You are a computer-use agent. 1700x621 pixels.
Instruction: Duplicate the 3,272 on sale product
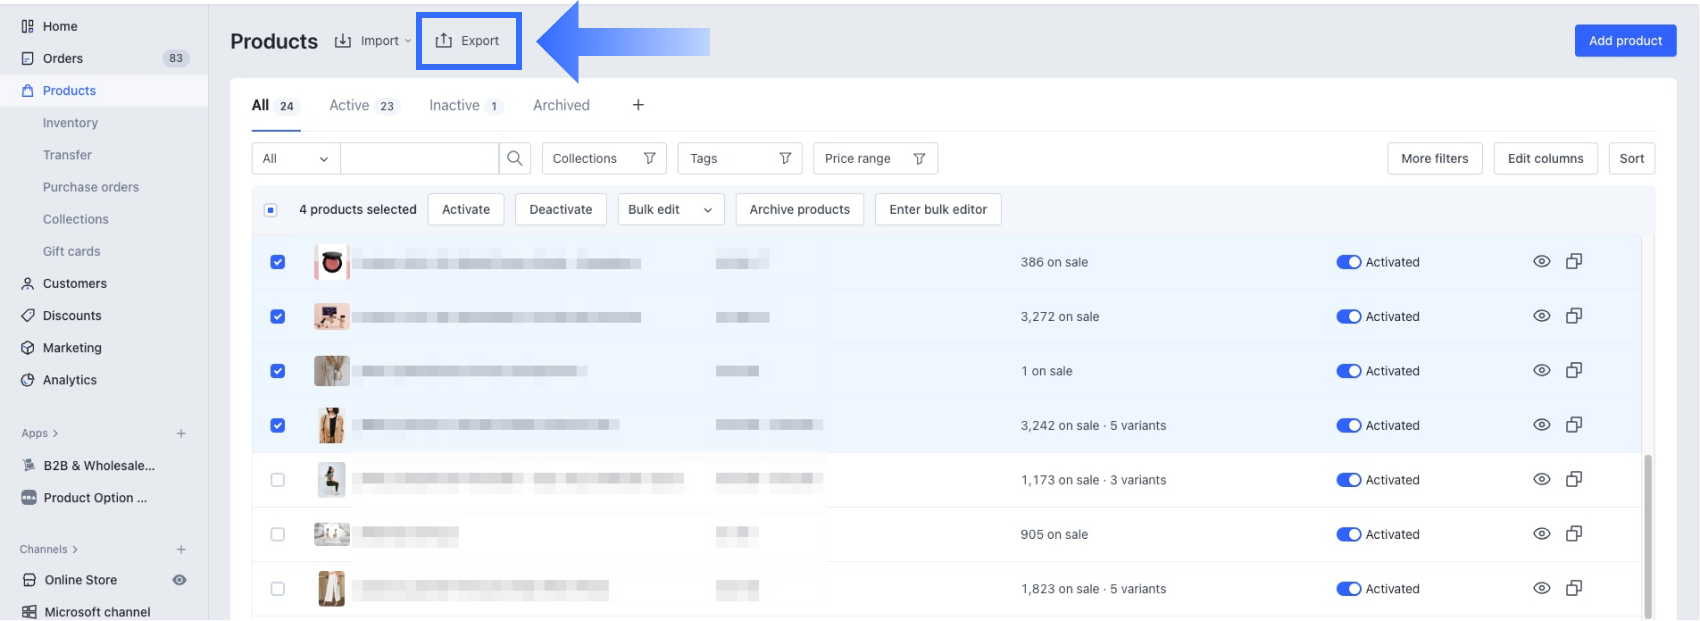(1574, 316)
